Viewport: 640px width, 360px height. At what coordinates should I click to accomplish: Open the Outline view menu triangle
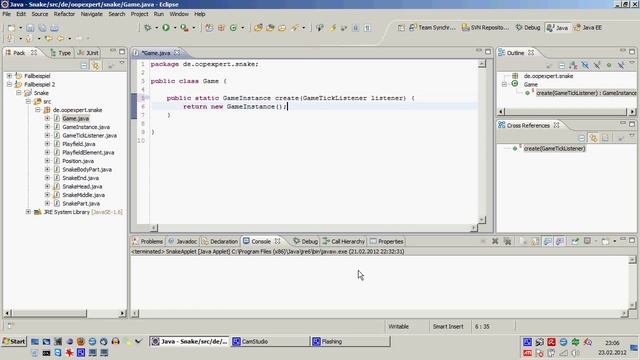pos(632,63)
